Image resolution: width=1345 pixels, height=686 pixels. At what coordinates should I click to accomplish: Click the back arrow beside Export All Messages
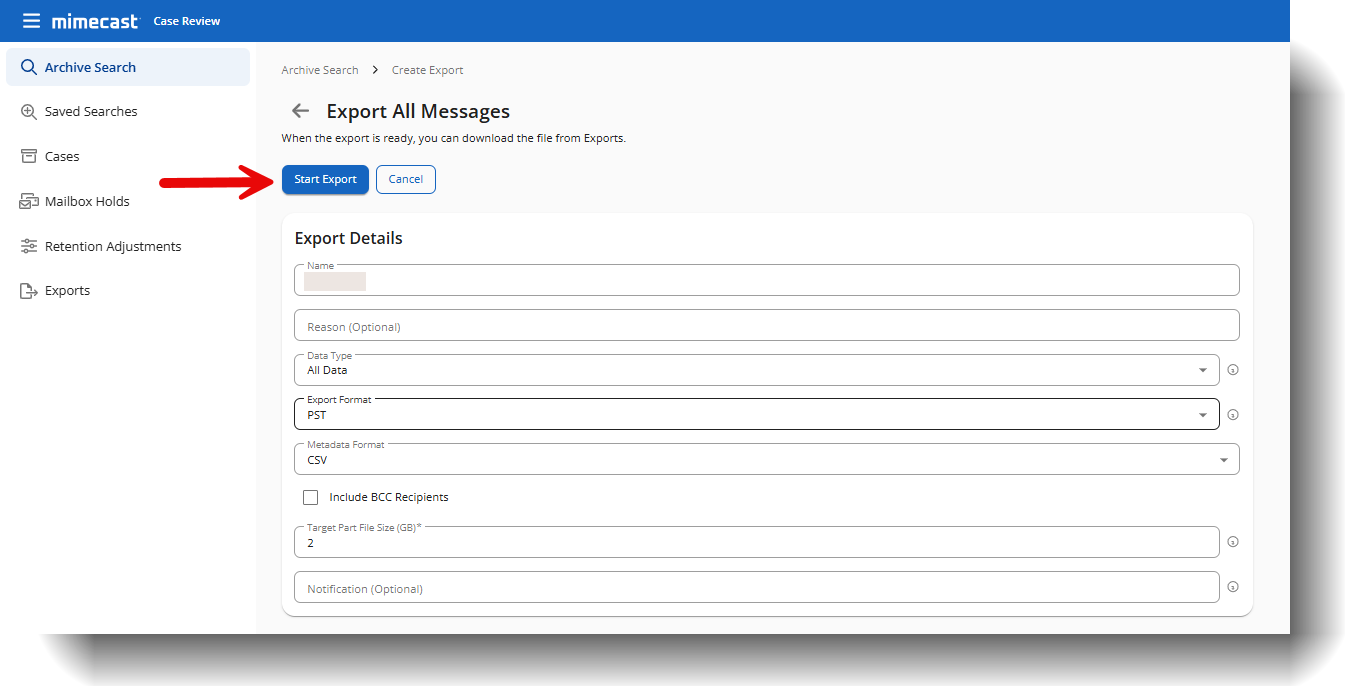300,111
